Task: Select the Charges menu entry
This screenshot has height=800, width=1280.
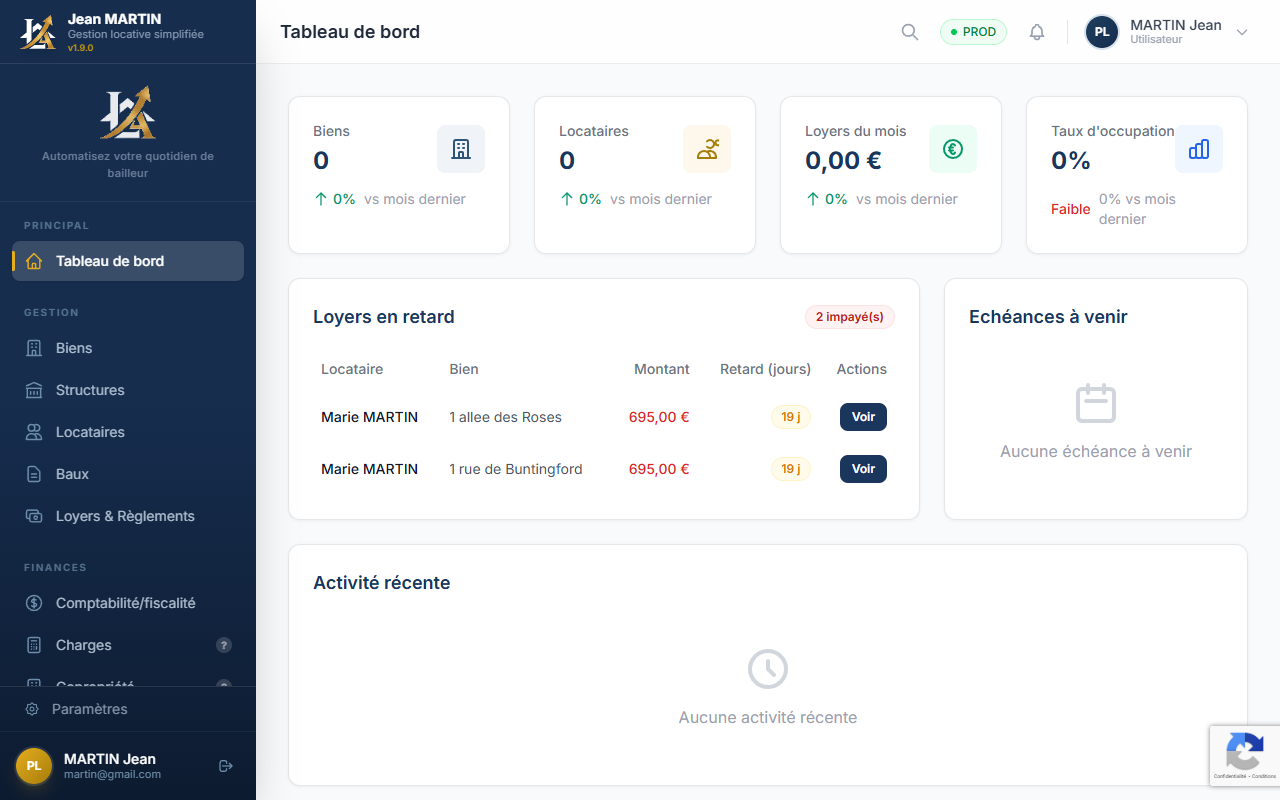Action: pos(84,645)
